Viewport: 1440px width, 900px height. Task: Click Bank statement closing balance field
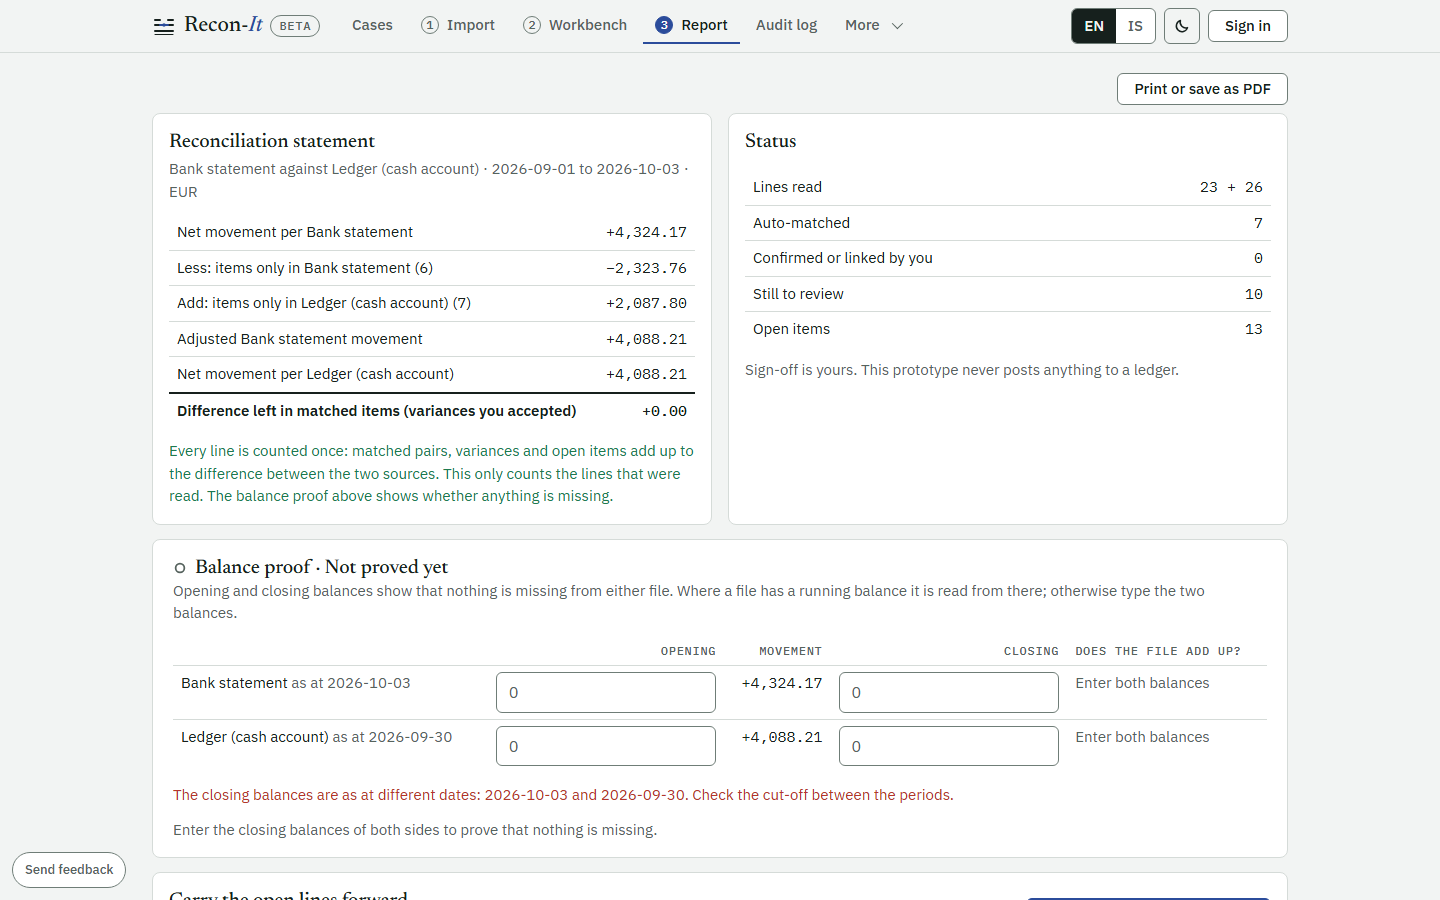pyautogui.click(x=948, y=692)
